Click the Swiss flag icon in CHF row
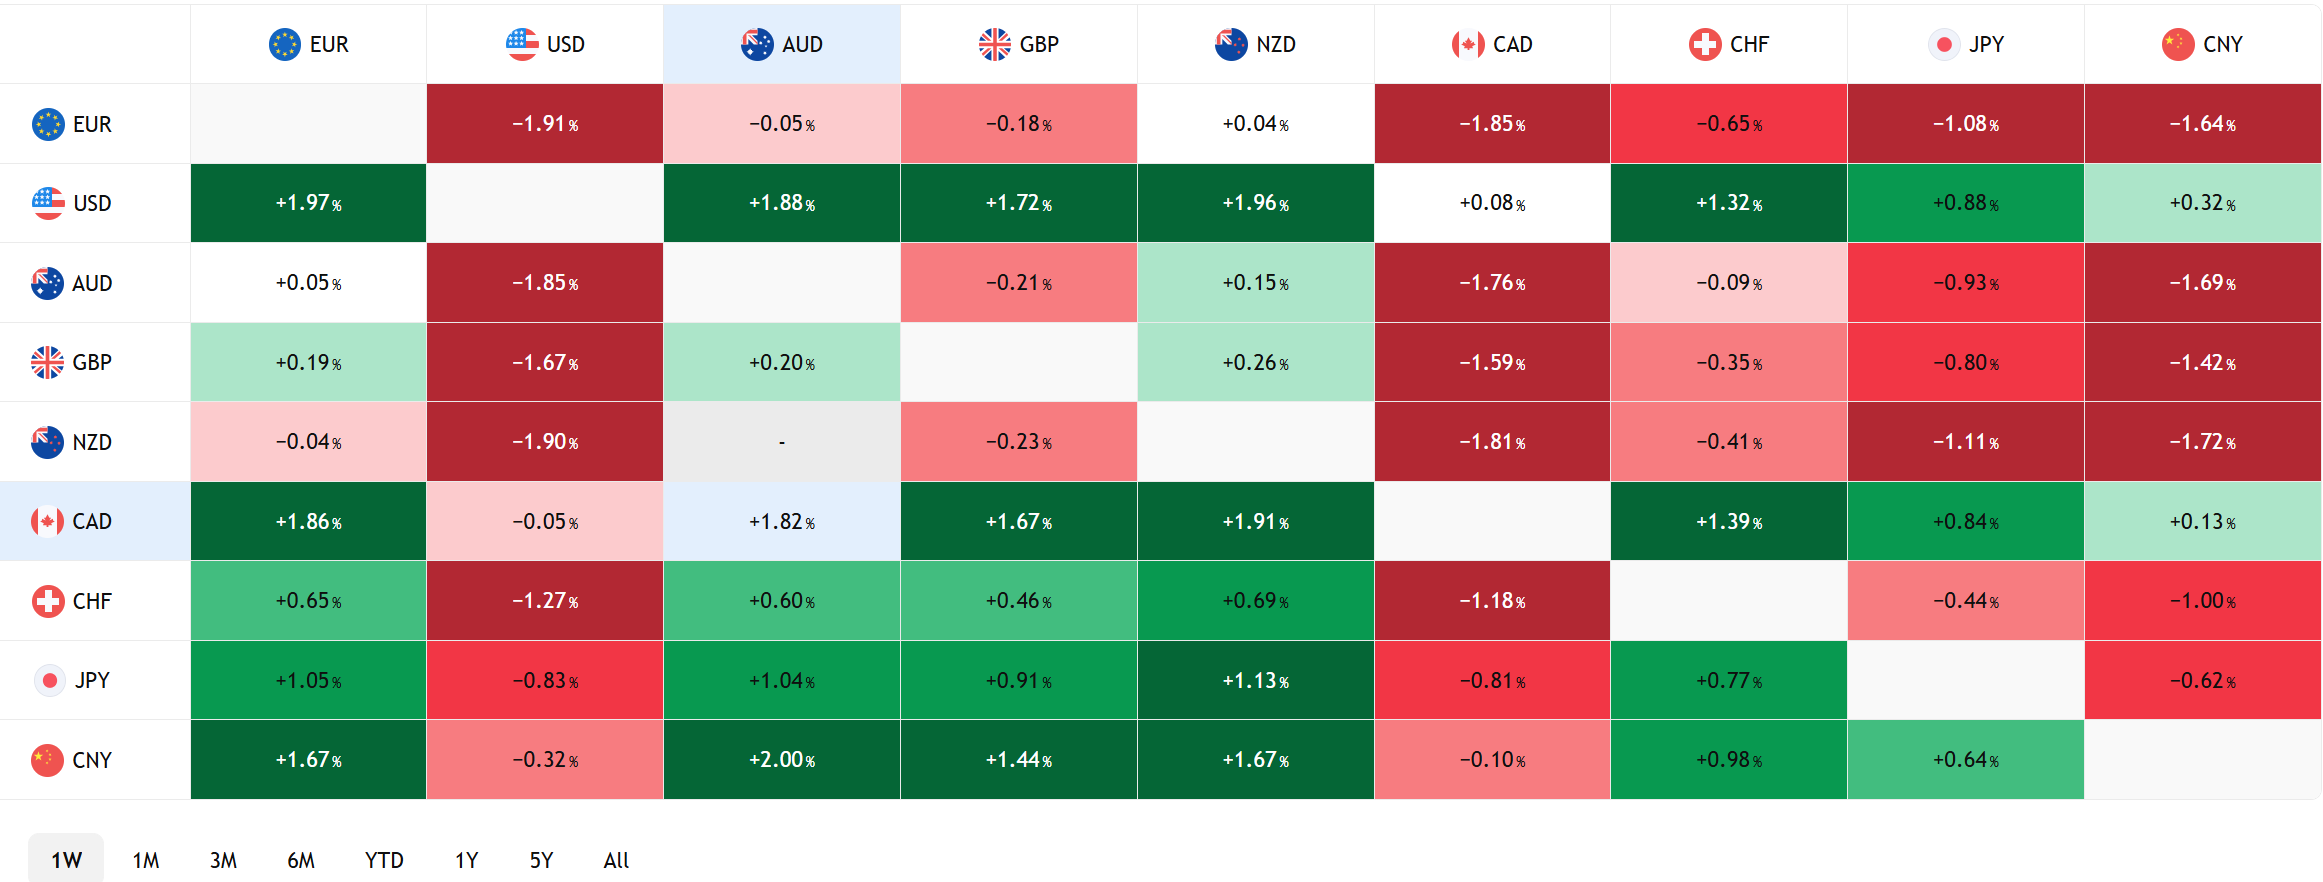Viewport: 2323px width, 882px height. (x=47, y=601)
